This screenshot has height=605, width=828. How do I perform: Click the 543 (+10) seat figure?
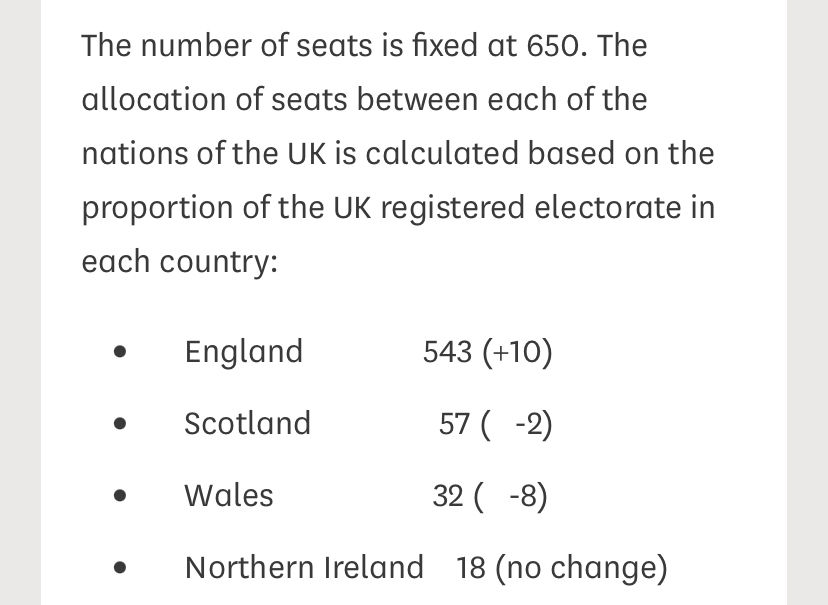click(x=487, y=352)
